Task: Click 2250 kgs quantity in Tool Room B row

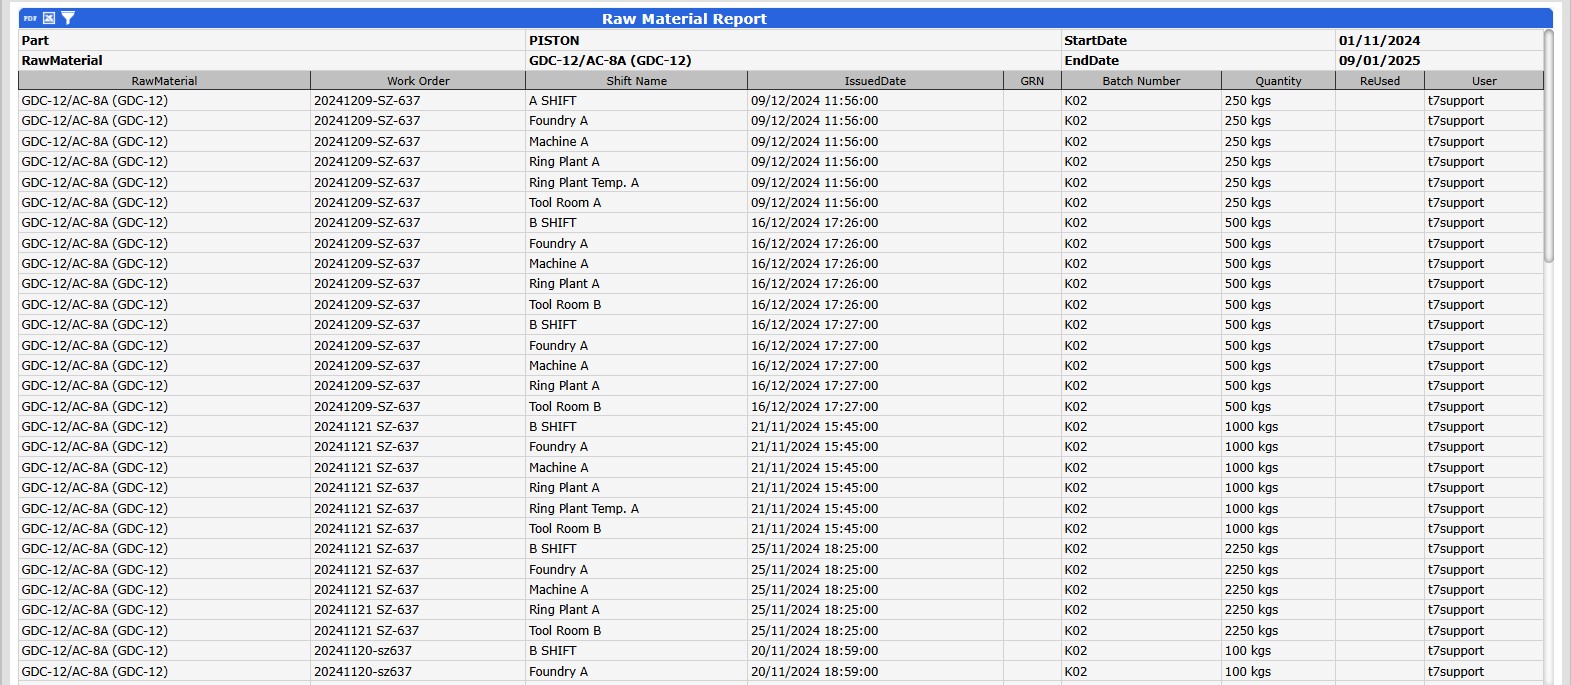Action: pos(1278,631)
